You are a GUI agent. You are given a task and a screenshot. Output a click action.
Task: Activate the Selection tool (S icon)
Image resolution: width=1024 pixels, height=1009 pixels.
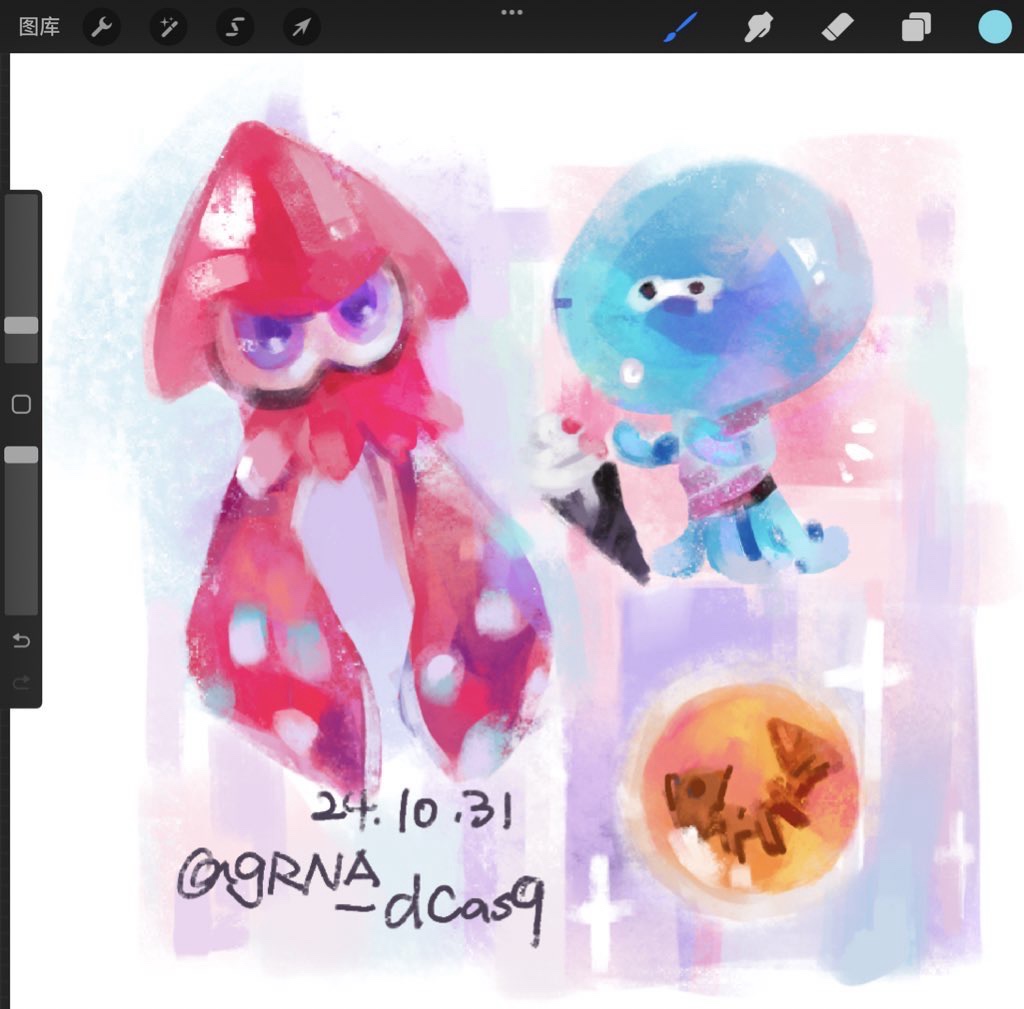click(x=235, y=27)
